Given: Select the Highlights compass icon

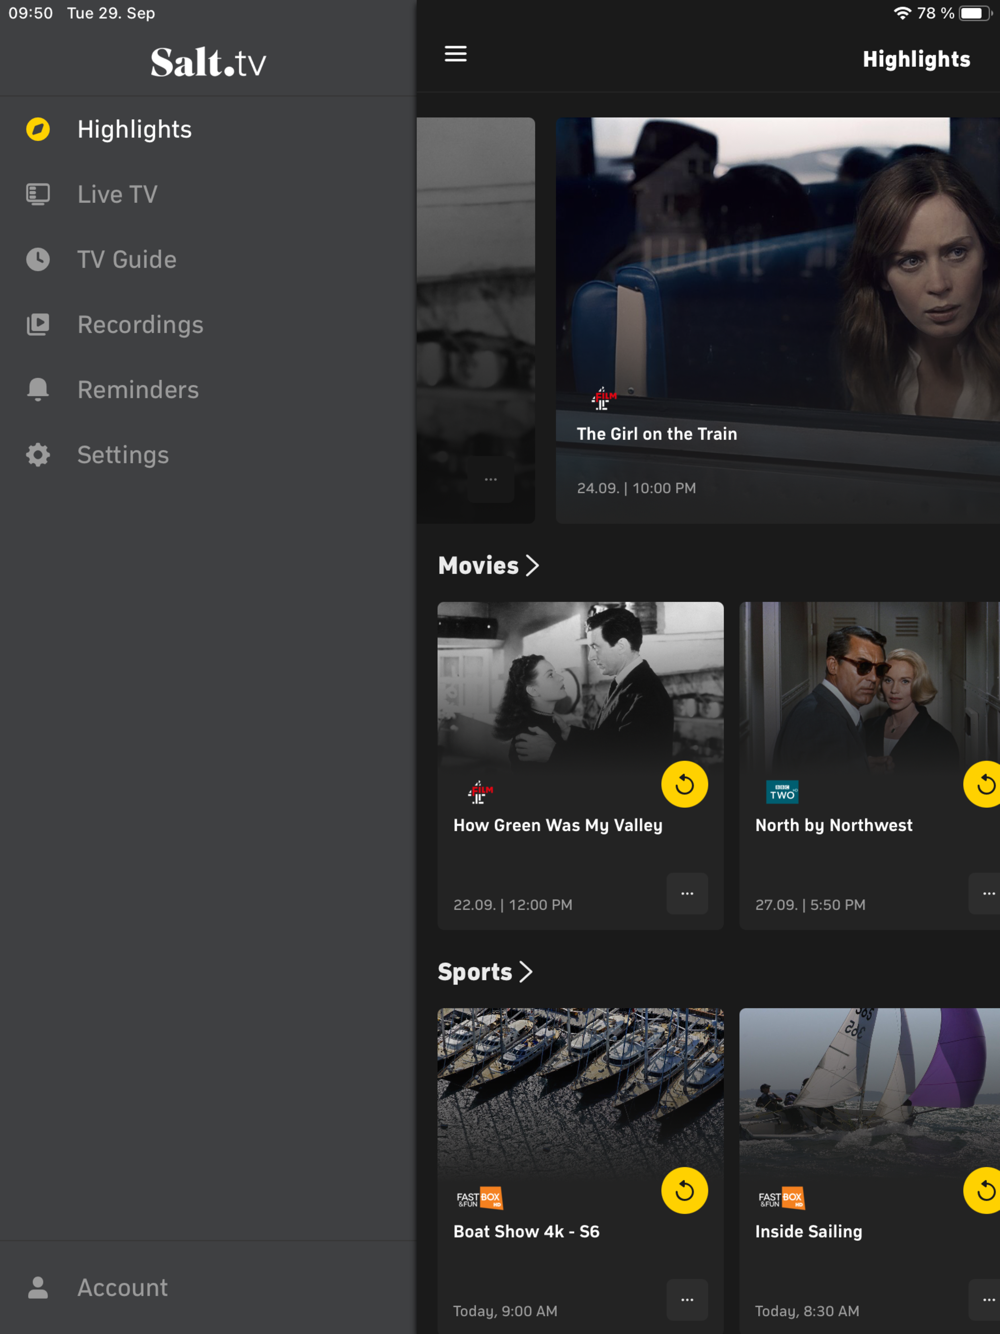Looking at the screenshot, I should (38, 129).
